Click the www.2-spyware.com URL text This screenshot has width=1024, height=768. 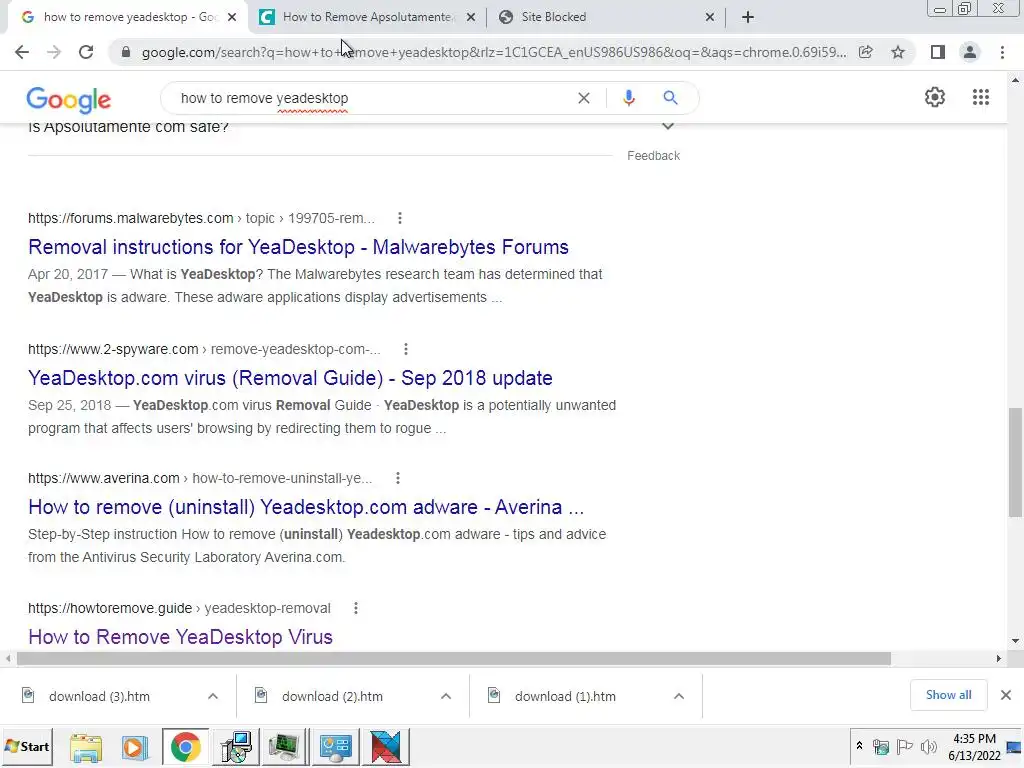[x=113, y=349]
